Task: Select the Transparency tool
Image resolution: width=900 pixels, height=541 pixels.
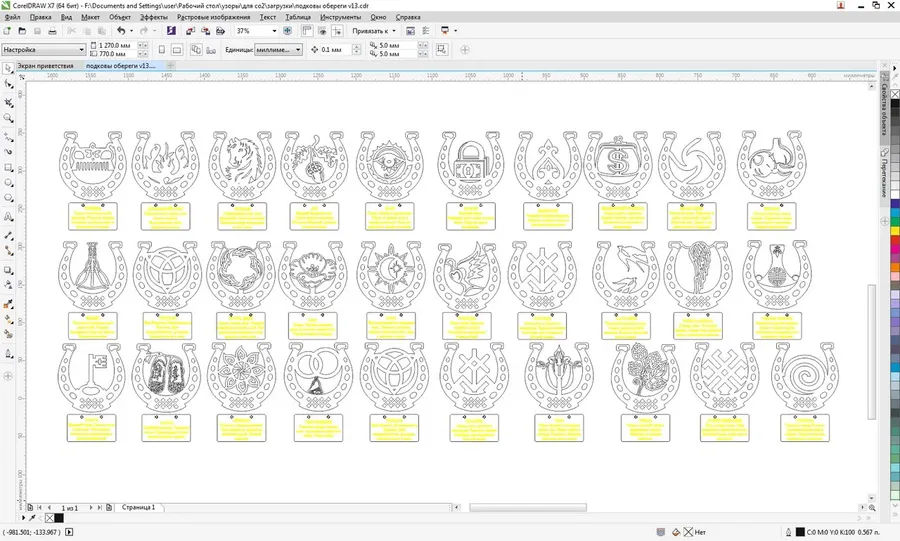Action: tap(8, 285)
